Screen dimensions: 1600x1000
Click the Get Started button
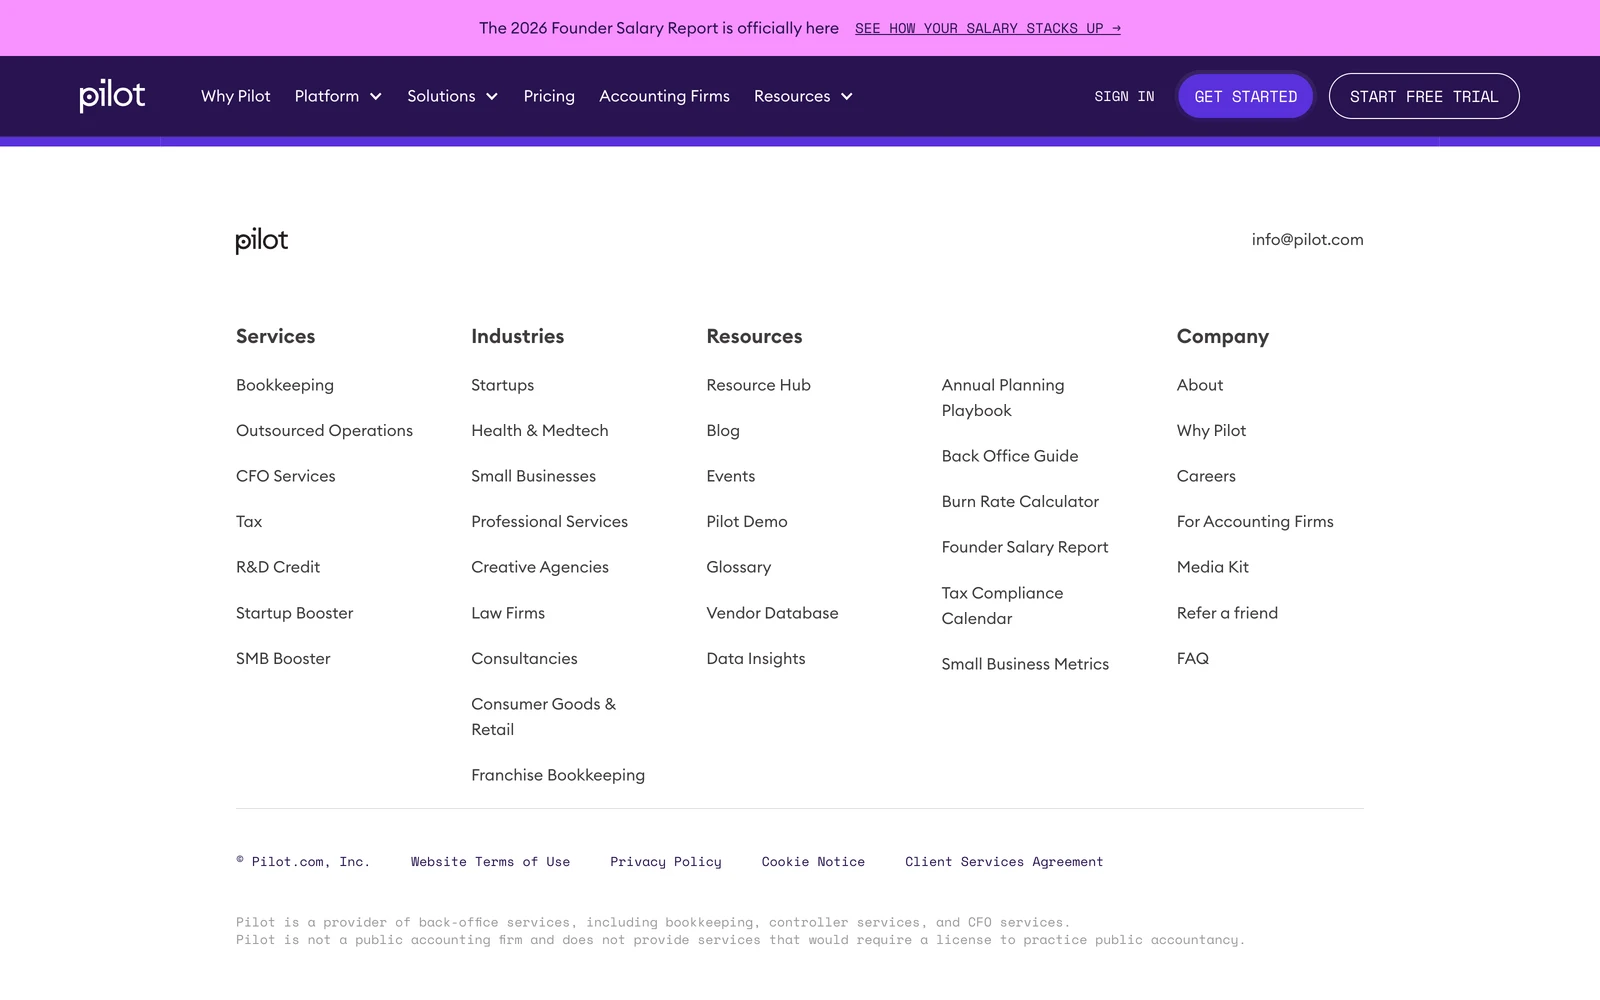[x=1245, y=96]
